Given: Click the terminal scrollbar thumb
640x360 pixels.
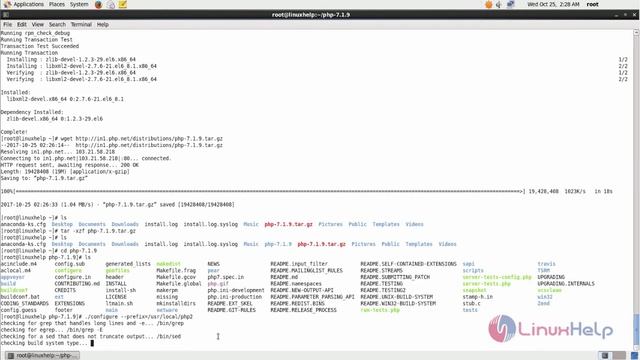Looking at the screenshot, I should (x=636, y=330).
